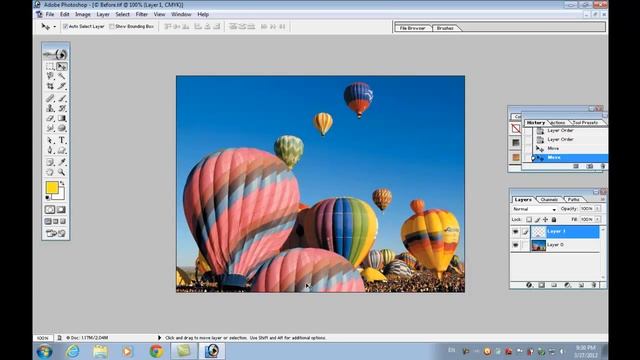
Task: Select the Healing Brush tool
Action: [50, 98]
